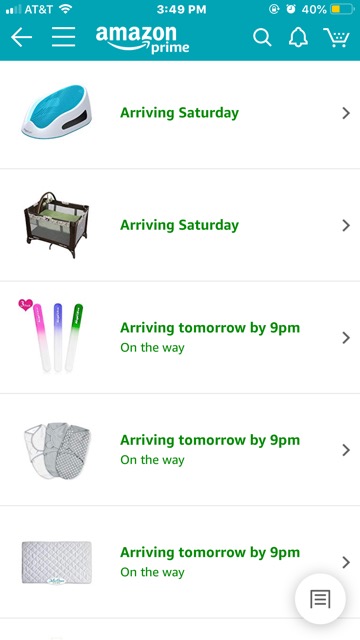Viewport: 360px width, 640px height.
Task: Open the shopping cart
Action: [337, 38]
